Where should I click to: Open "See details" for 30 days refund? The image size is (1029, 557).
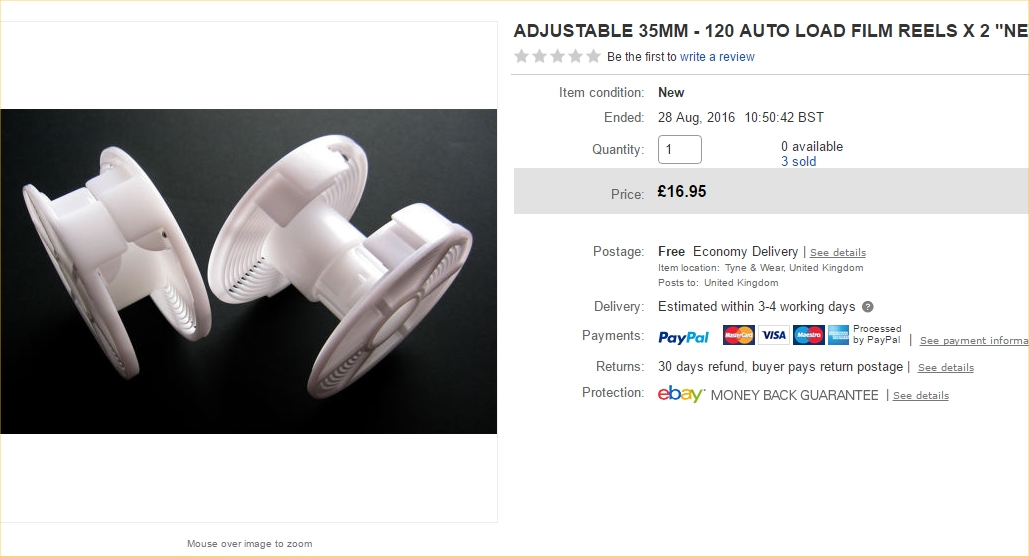tap(946, 368)
